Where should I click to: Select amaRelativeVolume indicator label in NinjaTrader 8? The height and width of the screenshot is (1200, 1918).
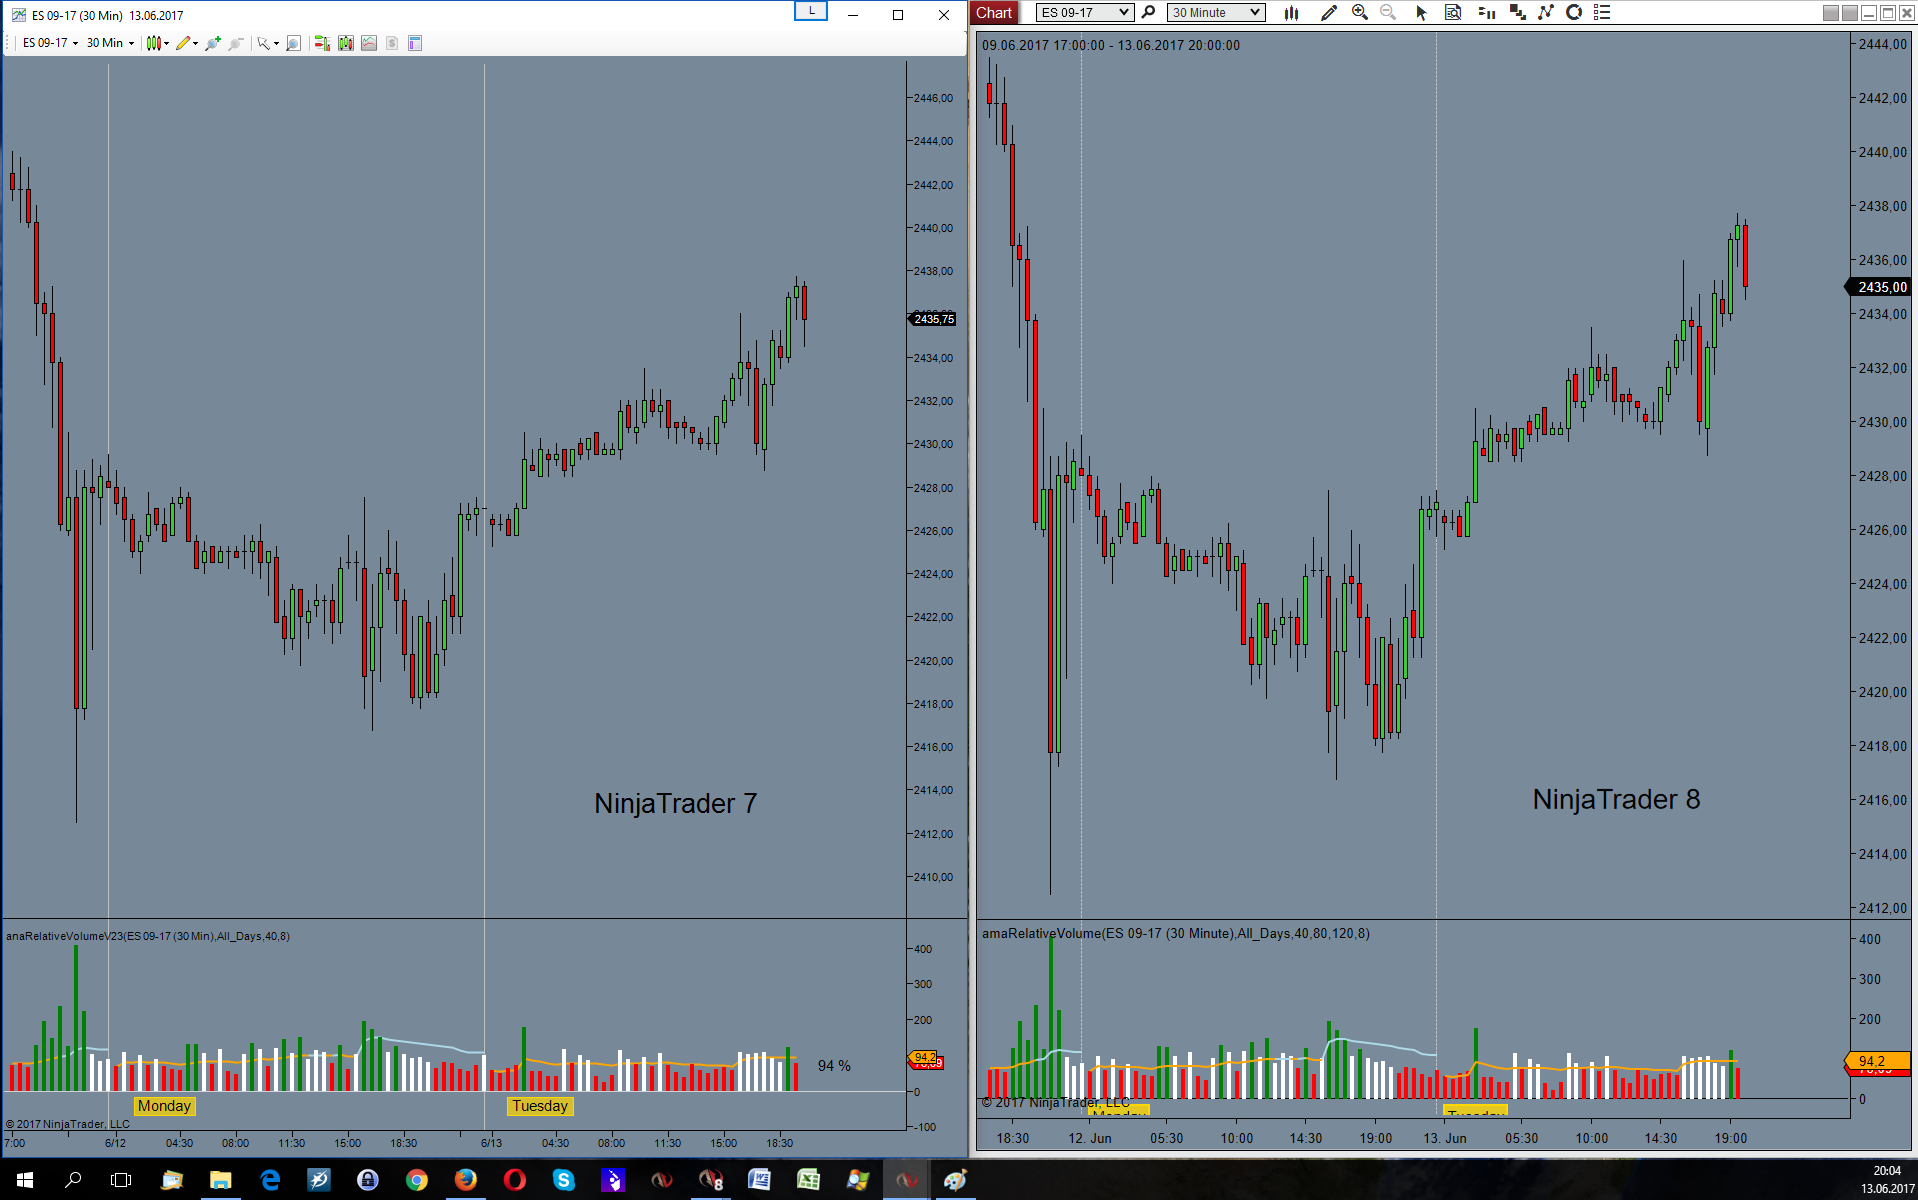pos(1176,933)
